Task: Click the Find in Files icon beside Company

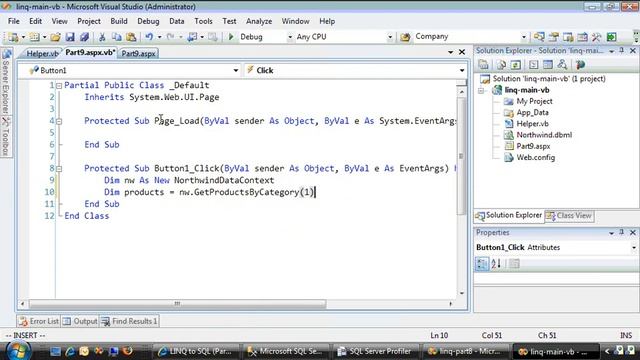Action: click(x=405, y=37)
